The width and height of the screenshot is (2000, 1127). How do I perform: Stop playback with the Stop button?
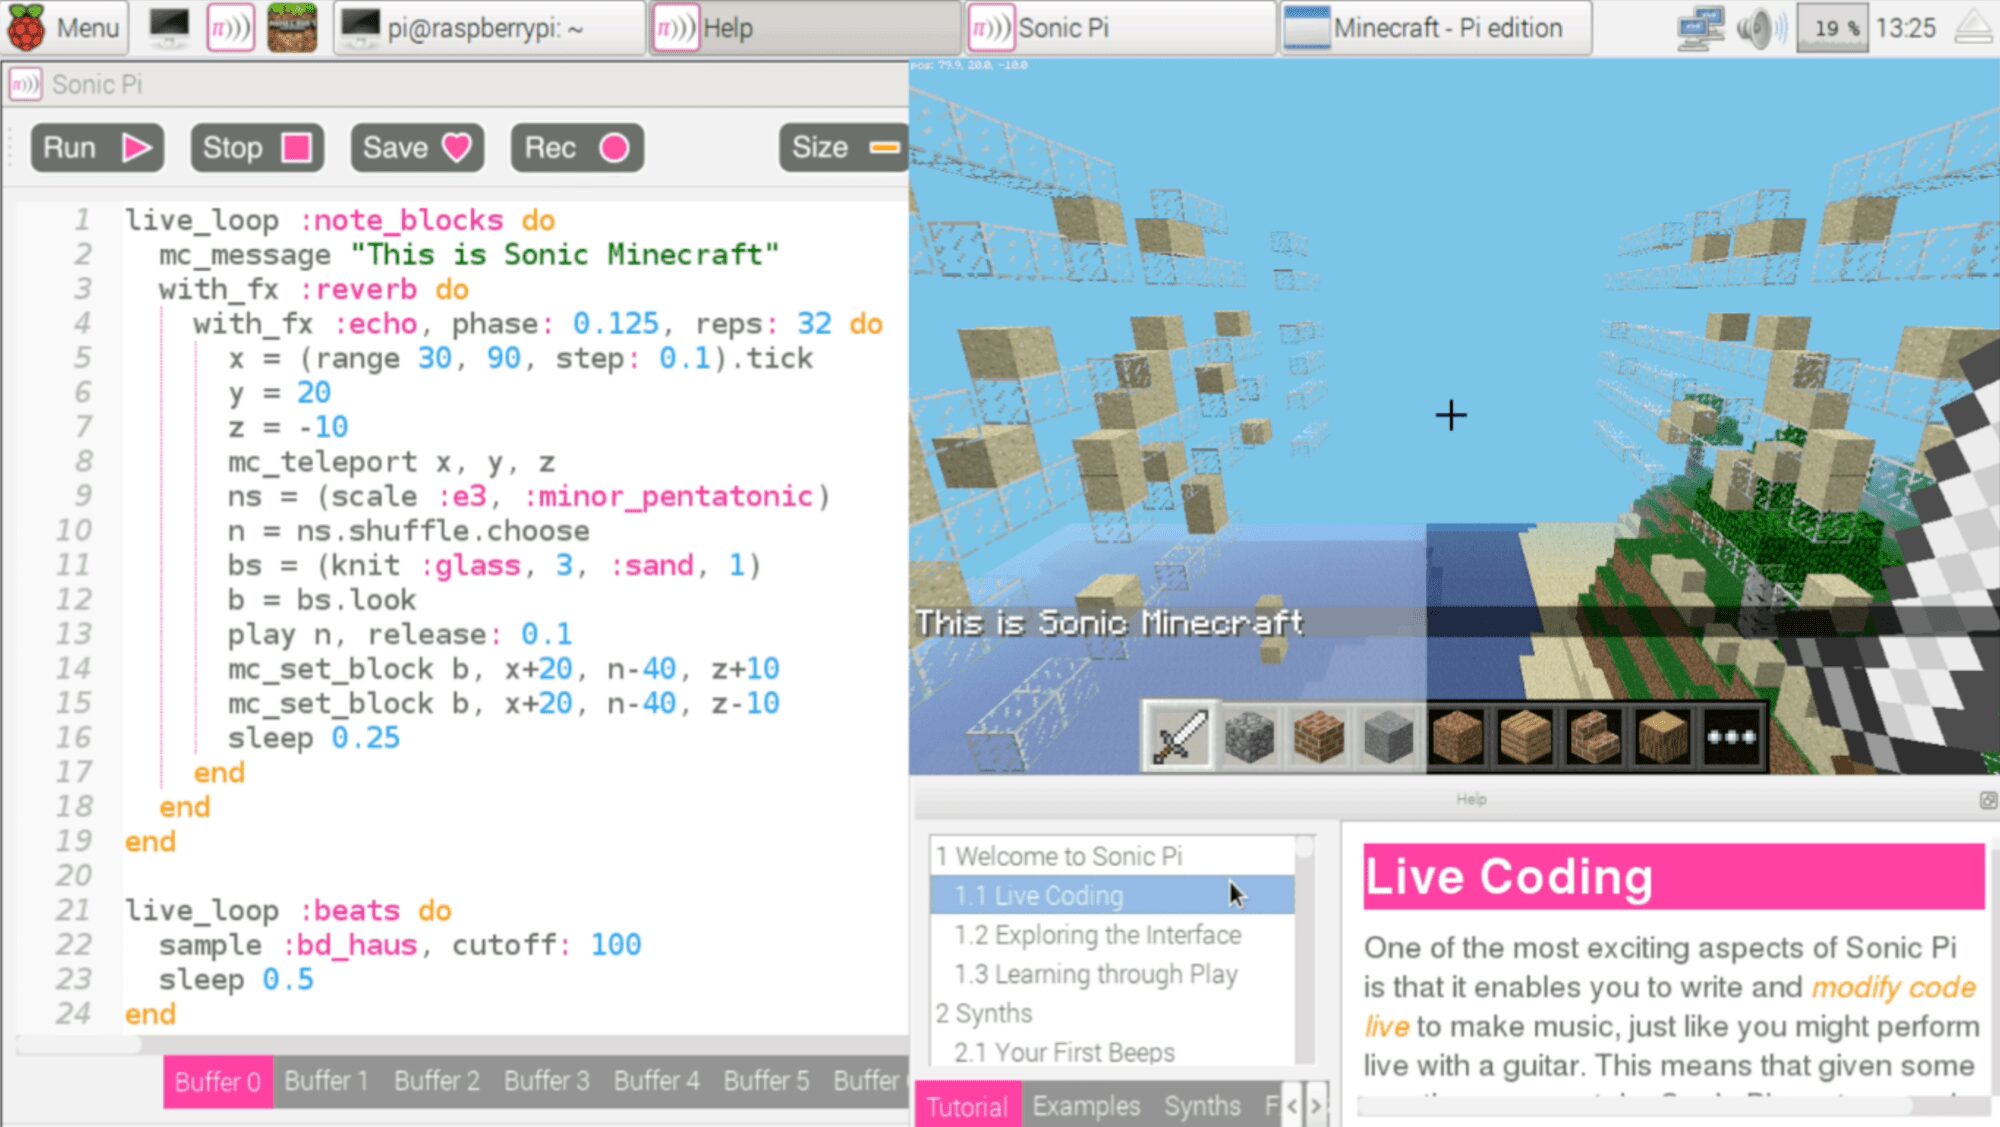pyautogui.click(x=256, y=147)
